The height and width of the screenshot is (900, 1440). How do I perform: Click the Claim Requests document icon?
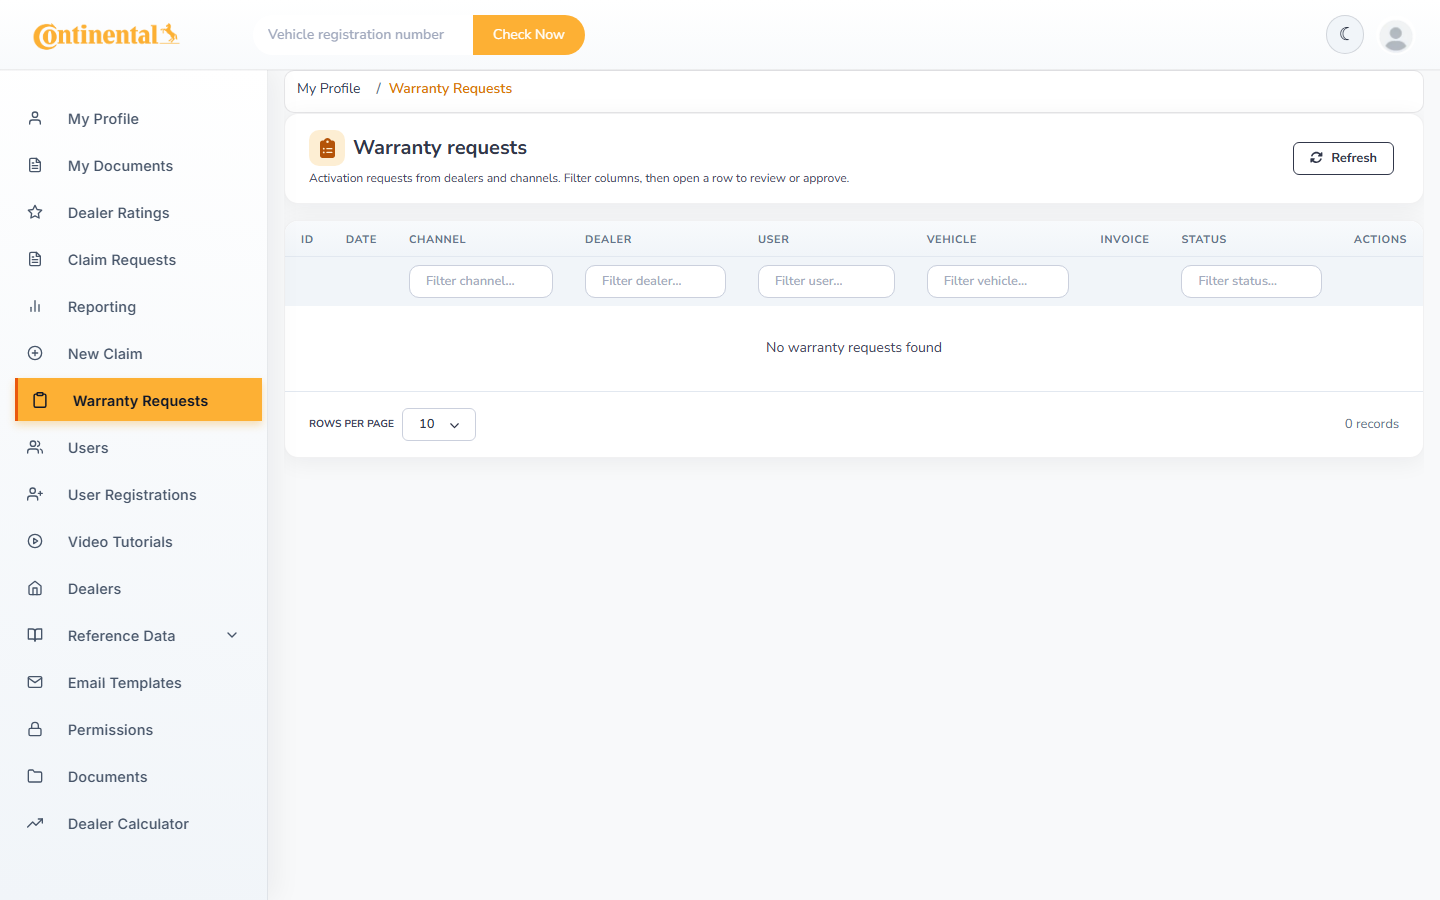pos(35,259)
